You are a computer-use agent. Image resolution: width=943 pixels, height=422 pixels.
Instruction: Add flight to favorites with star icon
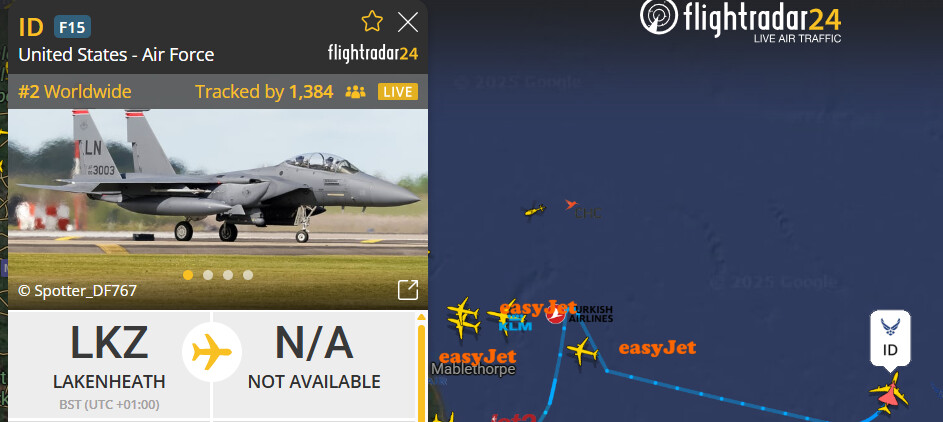372,22
